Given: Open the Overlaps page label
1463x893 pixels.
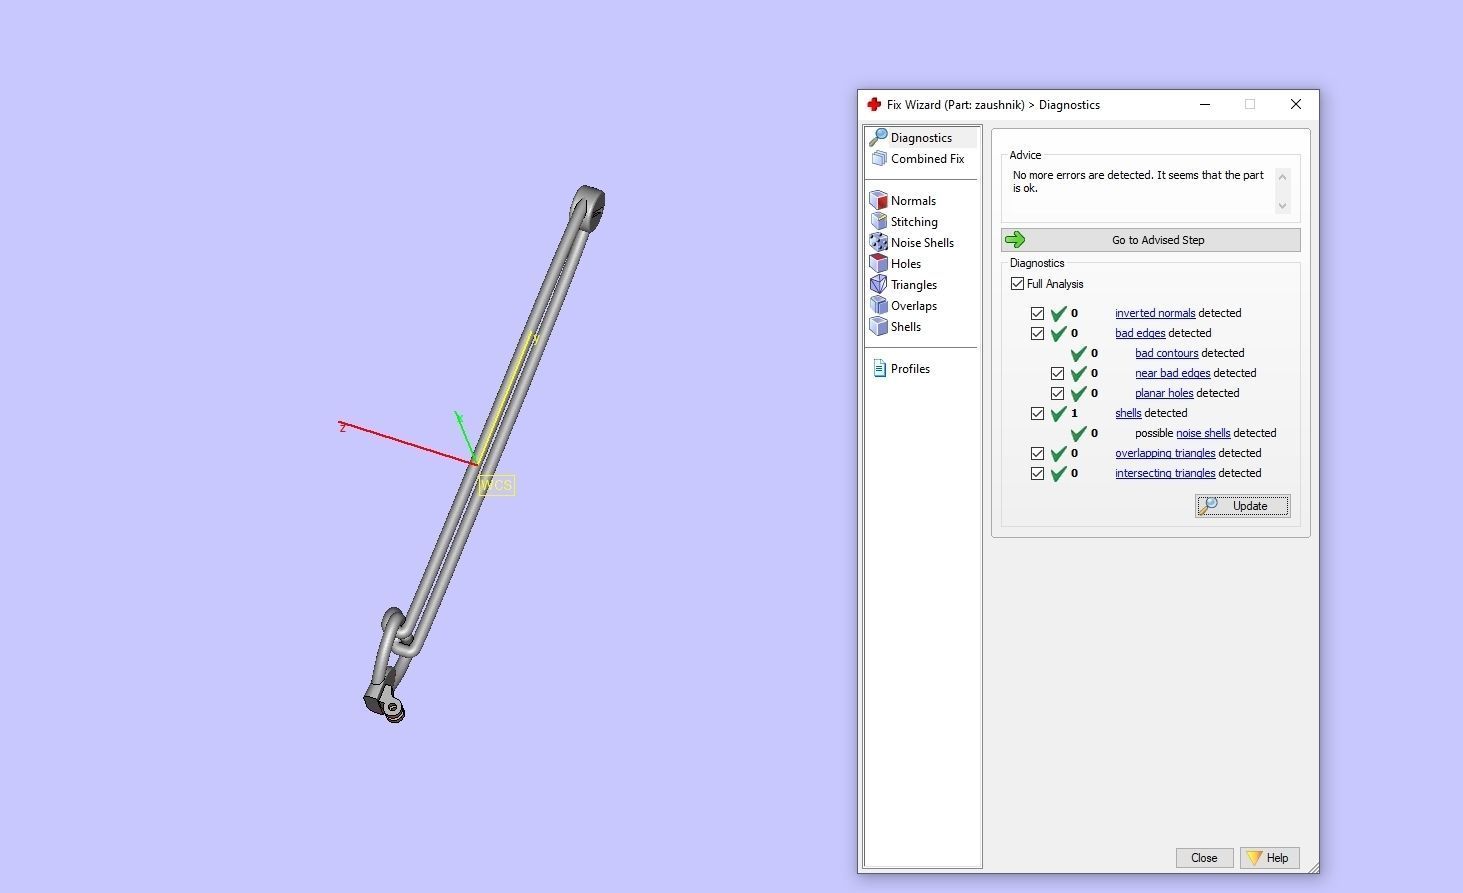Looking at the screenshot, I should [914, 306].
